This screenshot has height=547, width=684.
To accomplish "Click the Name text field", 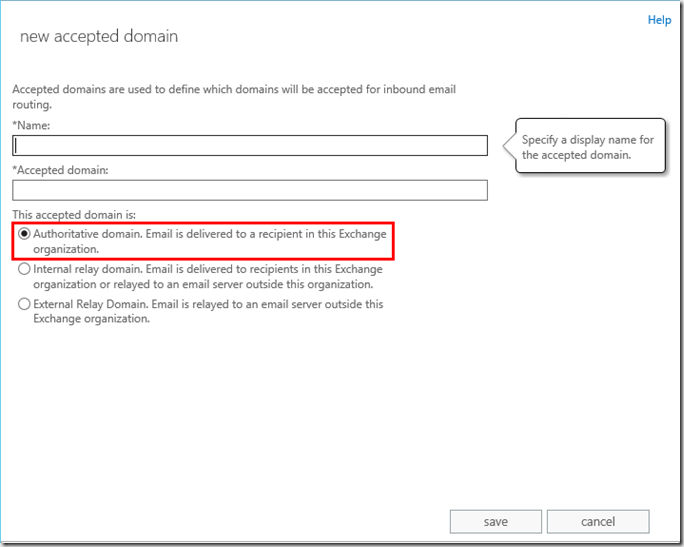I will pyautogui.click(x=250, y=146).
